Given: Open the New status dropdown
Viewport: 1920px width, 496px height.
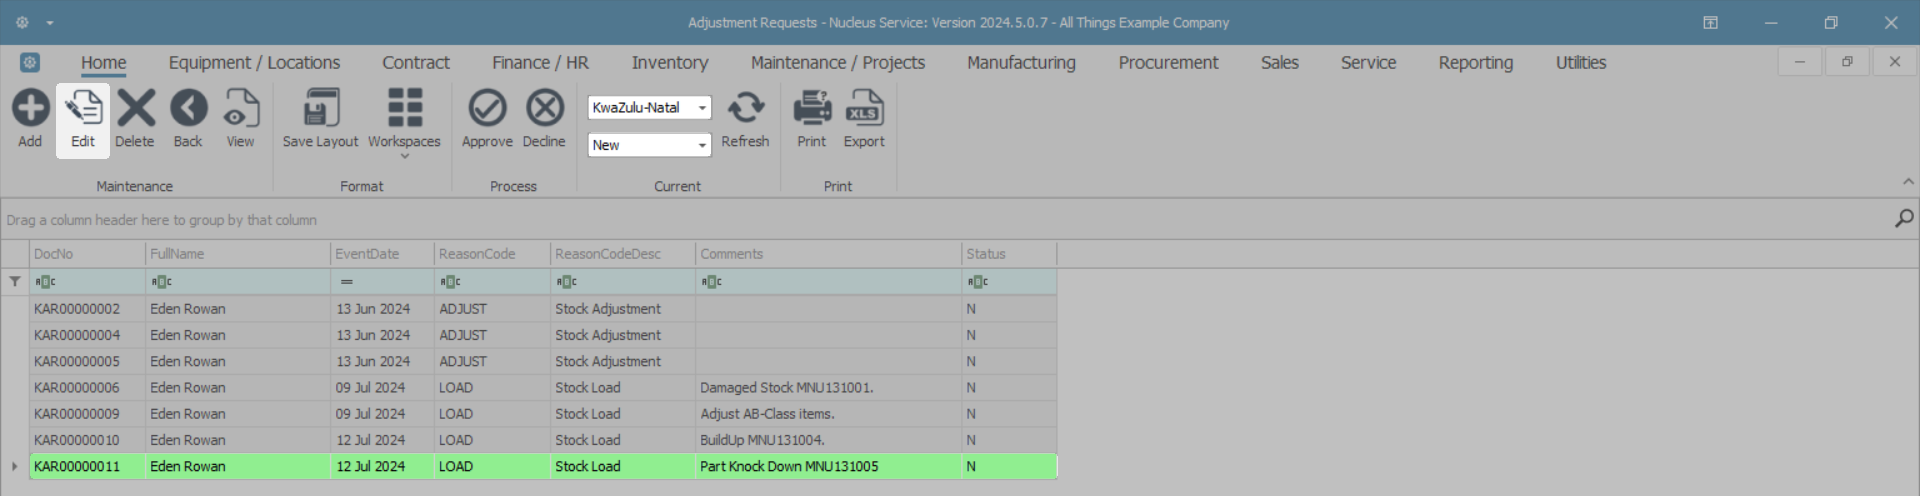Looking at the screenshot, I should pyautogui.click(x=702, y=145).
